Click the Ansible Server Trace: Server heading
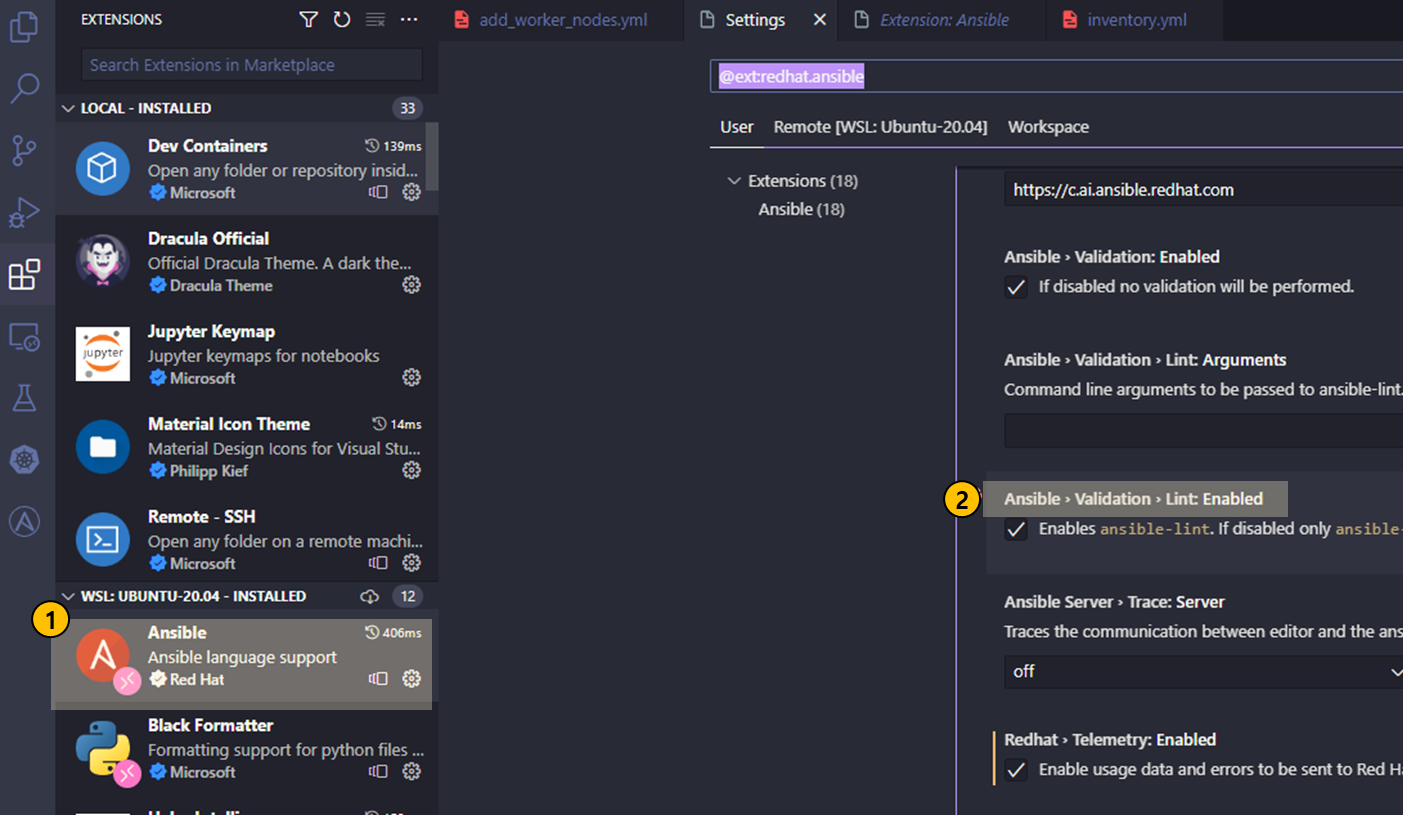 click(x=1114, y=602)
